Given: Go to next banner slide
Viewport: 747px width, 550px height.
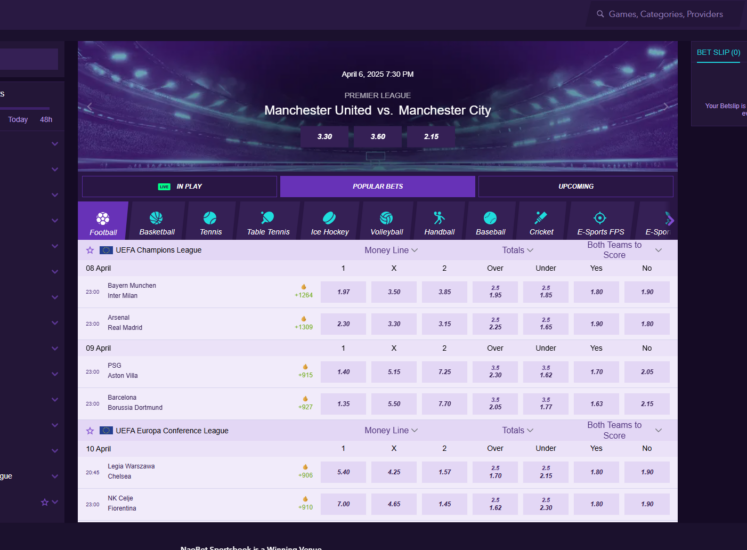Looking at the screenshot, I should pyautogui.click(x=667, y=106).
